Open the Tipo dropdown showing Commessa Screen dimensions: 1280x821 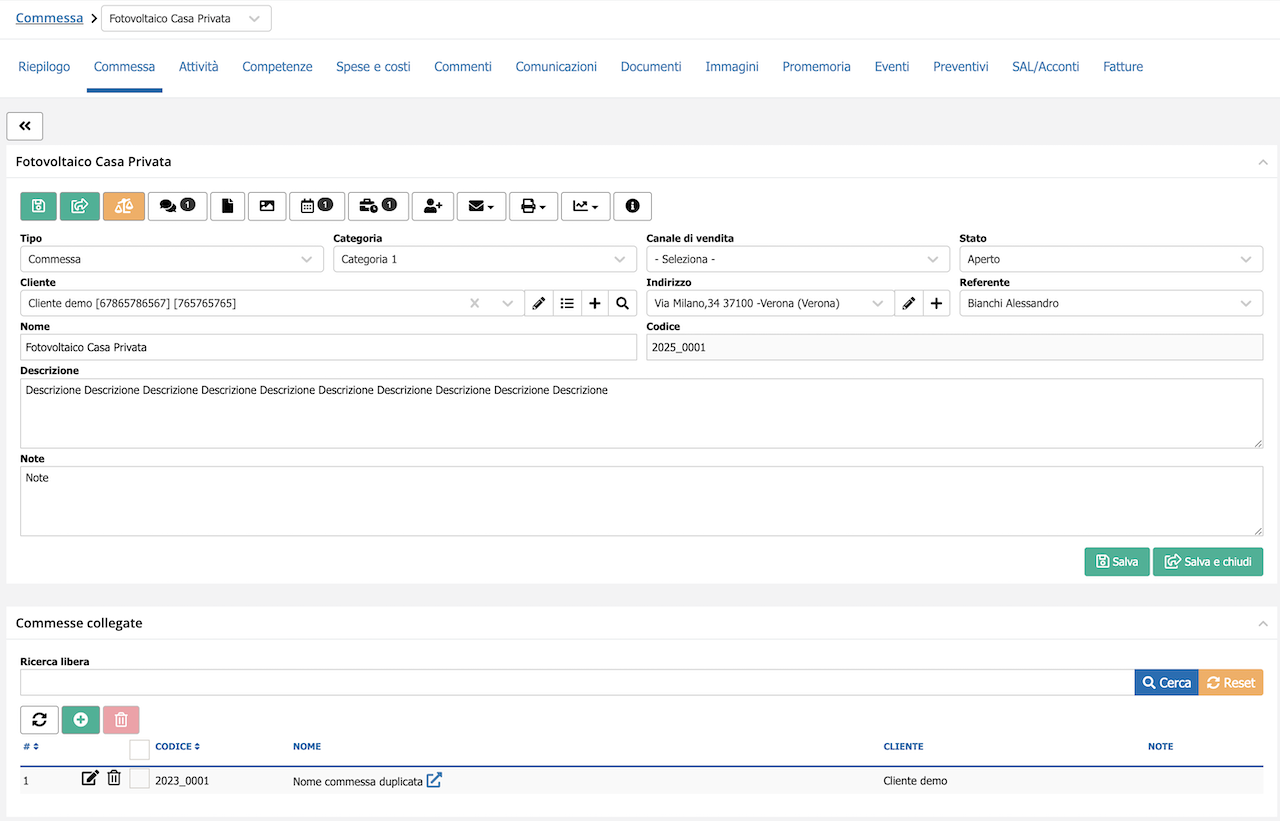pos(172,259)
